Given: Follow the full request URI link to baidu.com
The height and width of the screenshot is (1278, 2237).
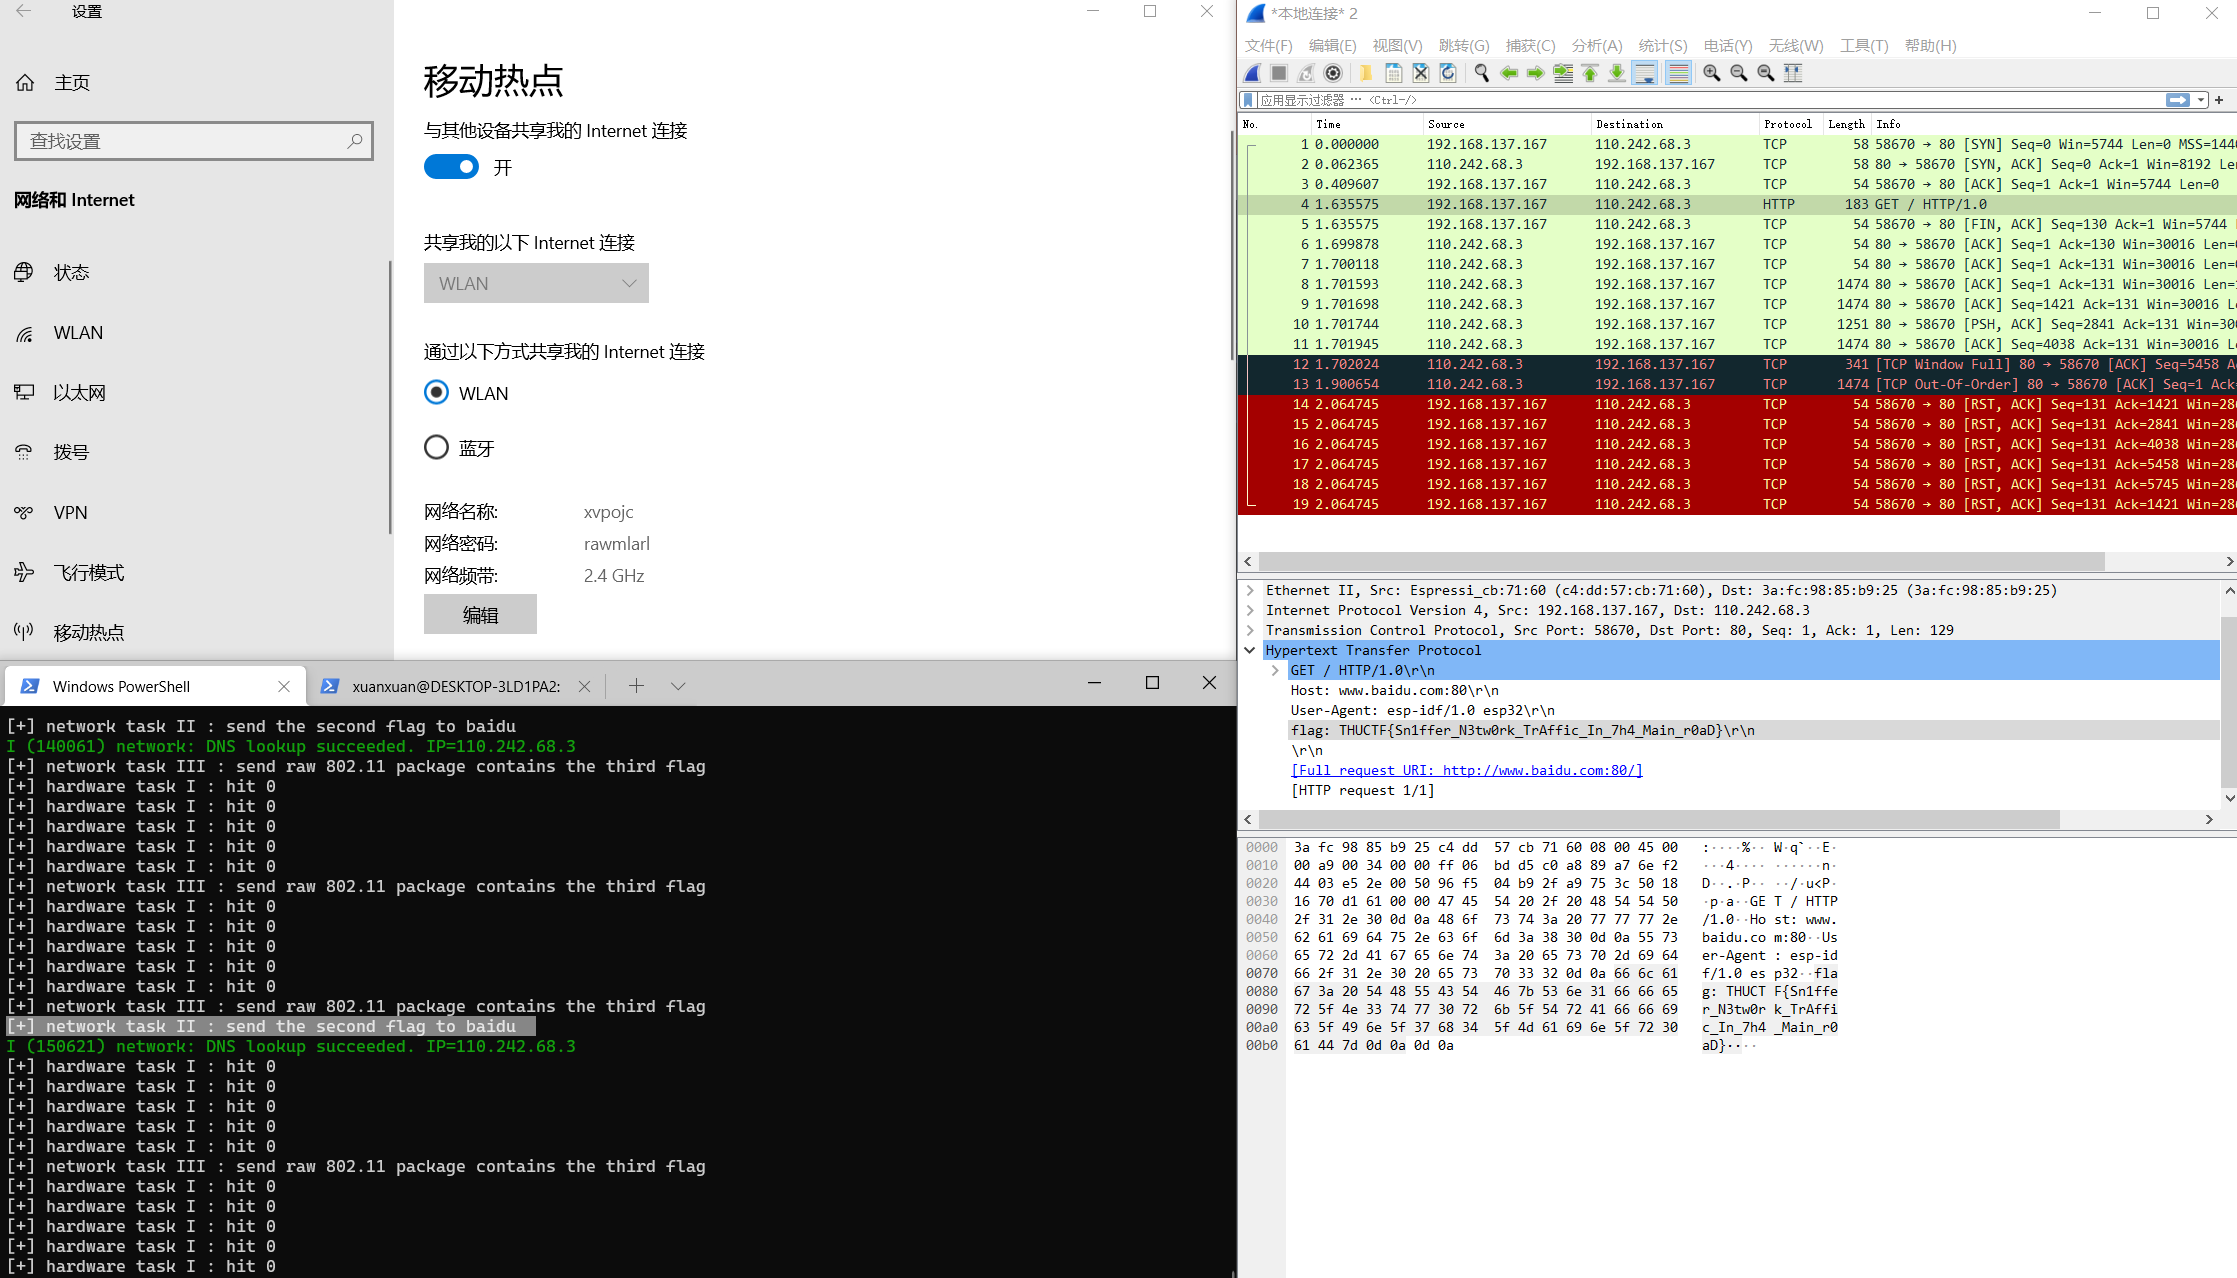Looking at the screenshot, I should (x=1466, y=770).
